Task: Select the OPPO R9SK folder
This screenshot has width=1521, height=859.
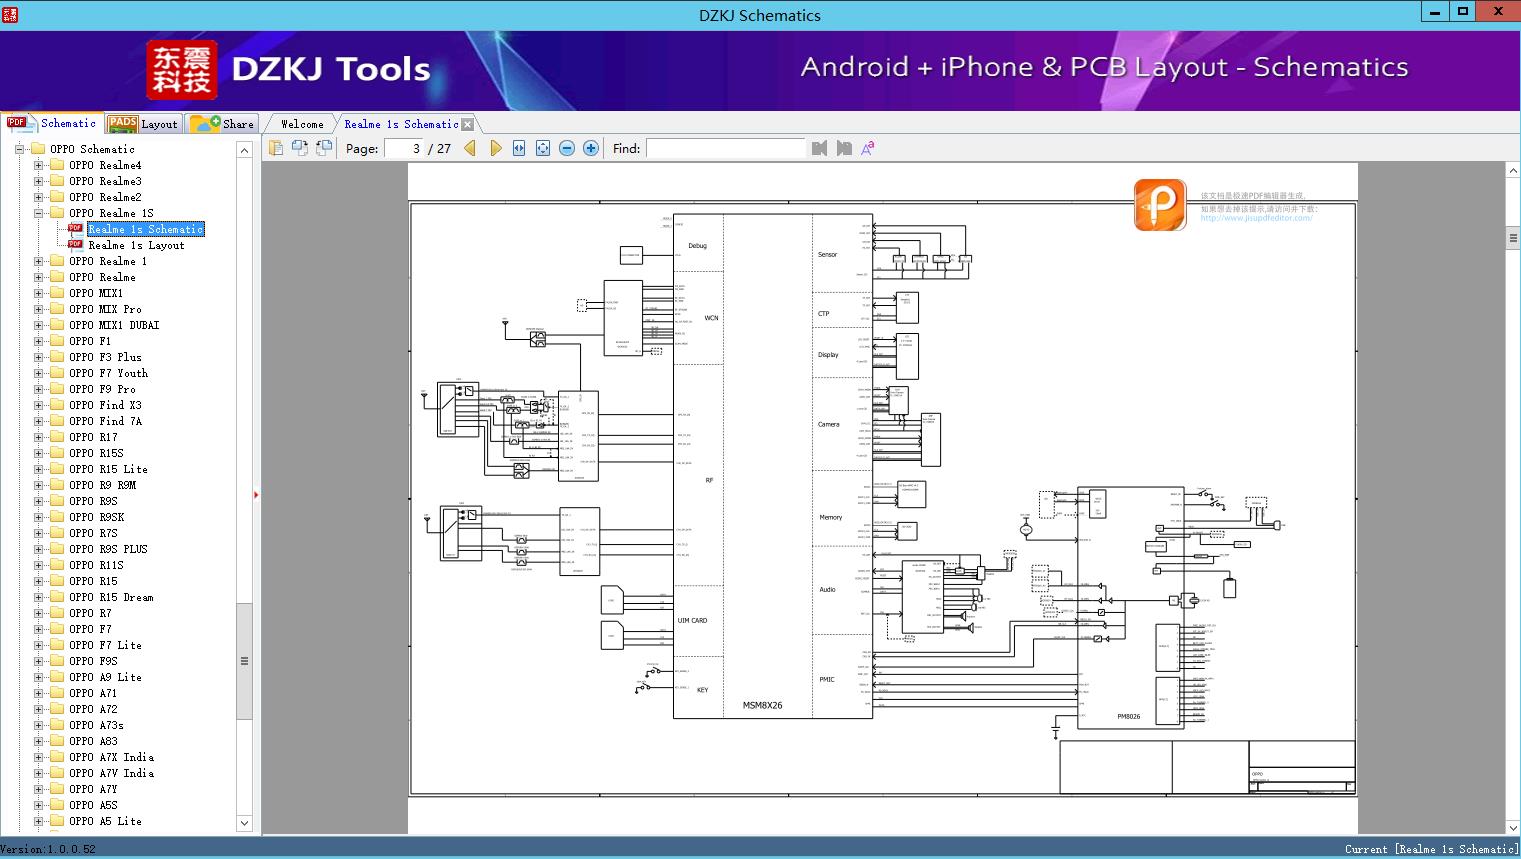Action: click(x=96, y=517)
